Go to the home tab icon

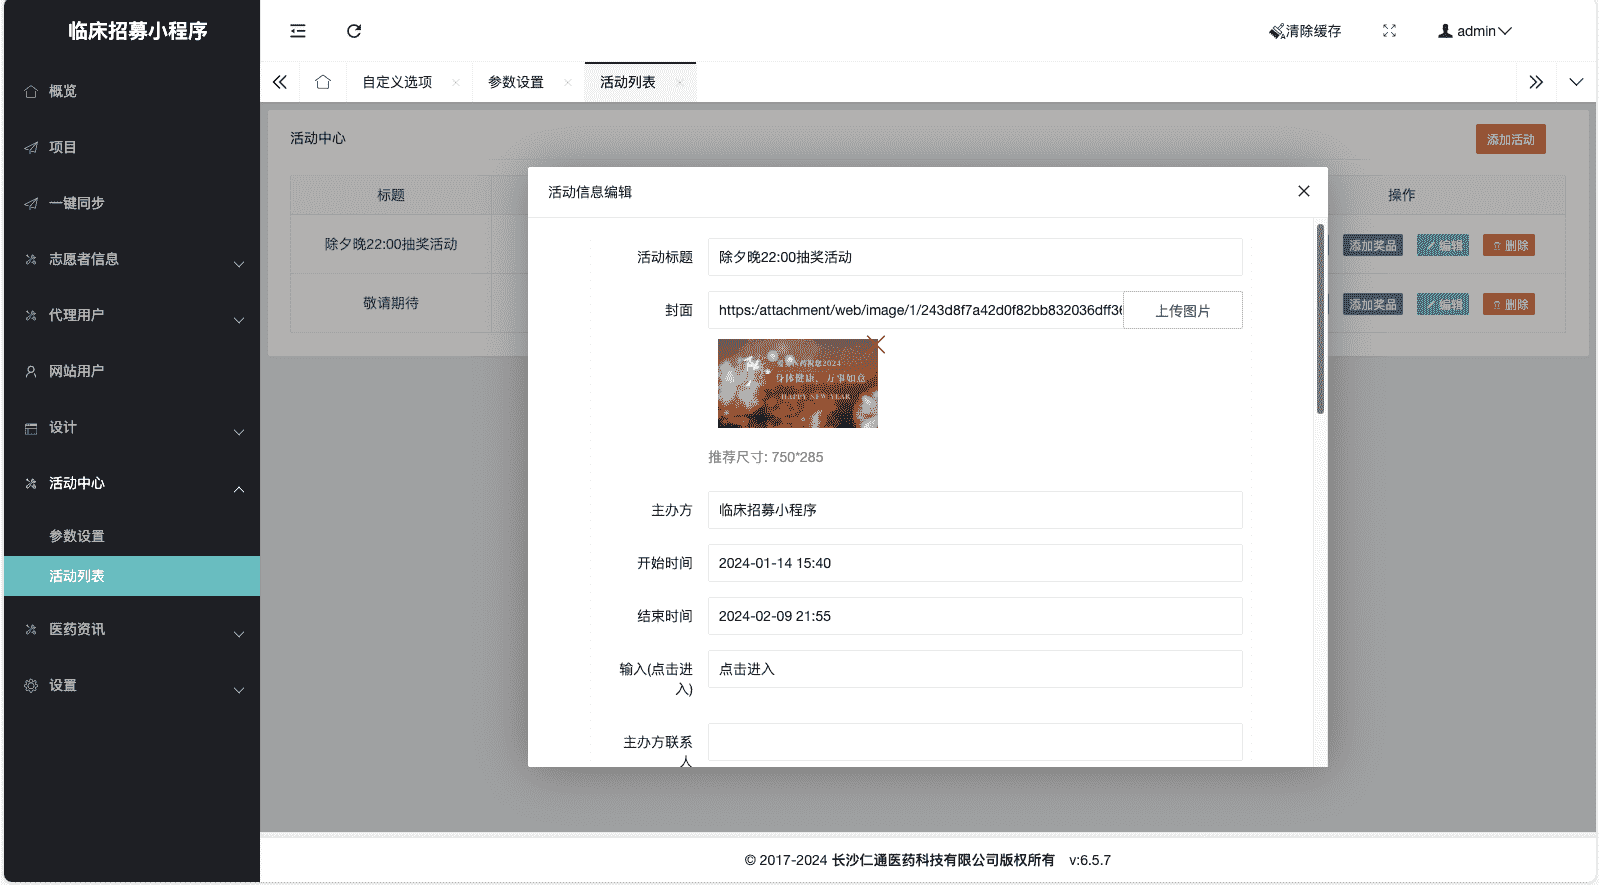323,82
